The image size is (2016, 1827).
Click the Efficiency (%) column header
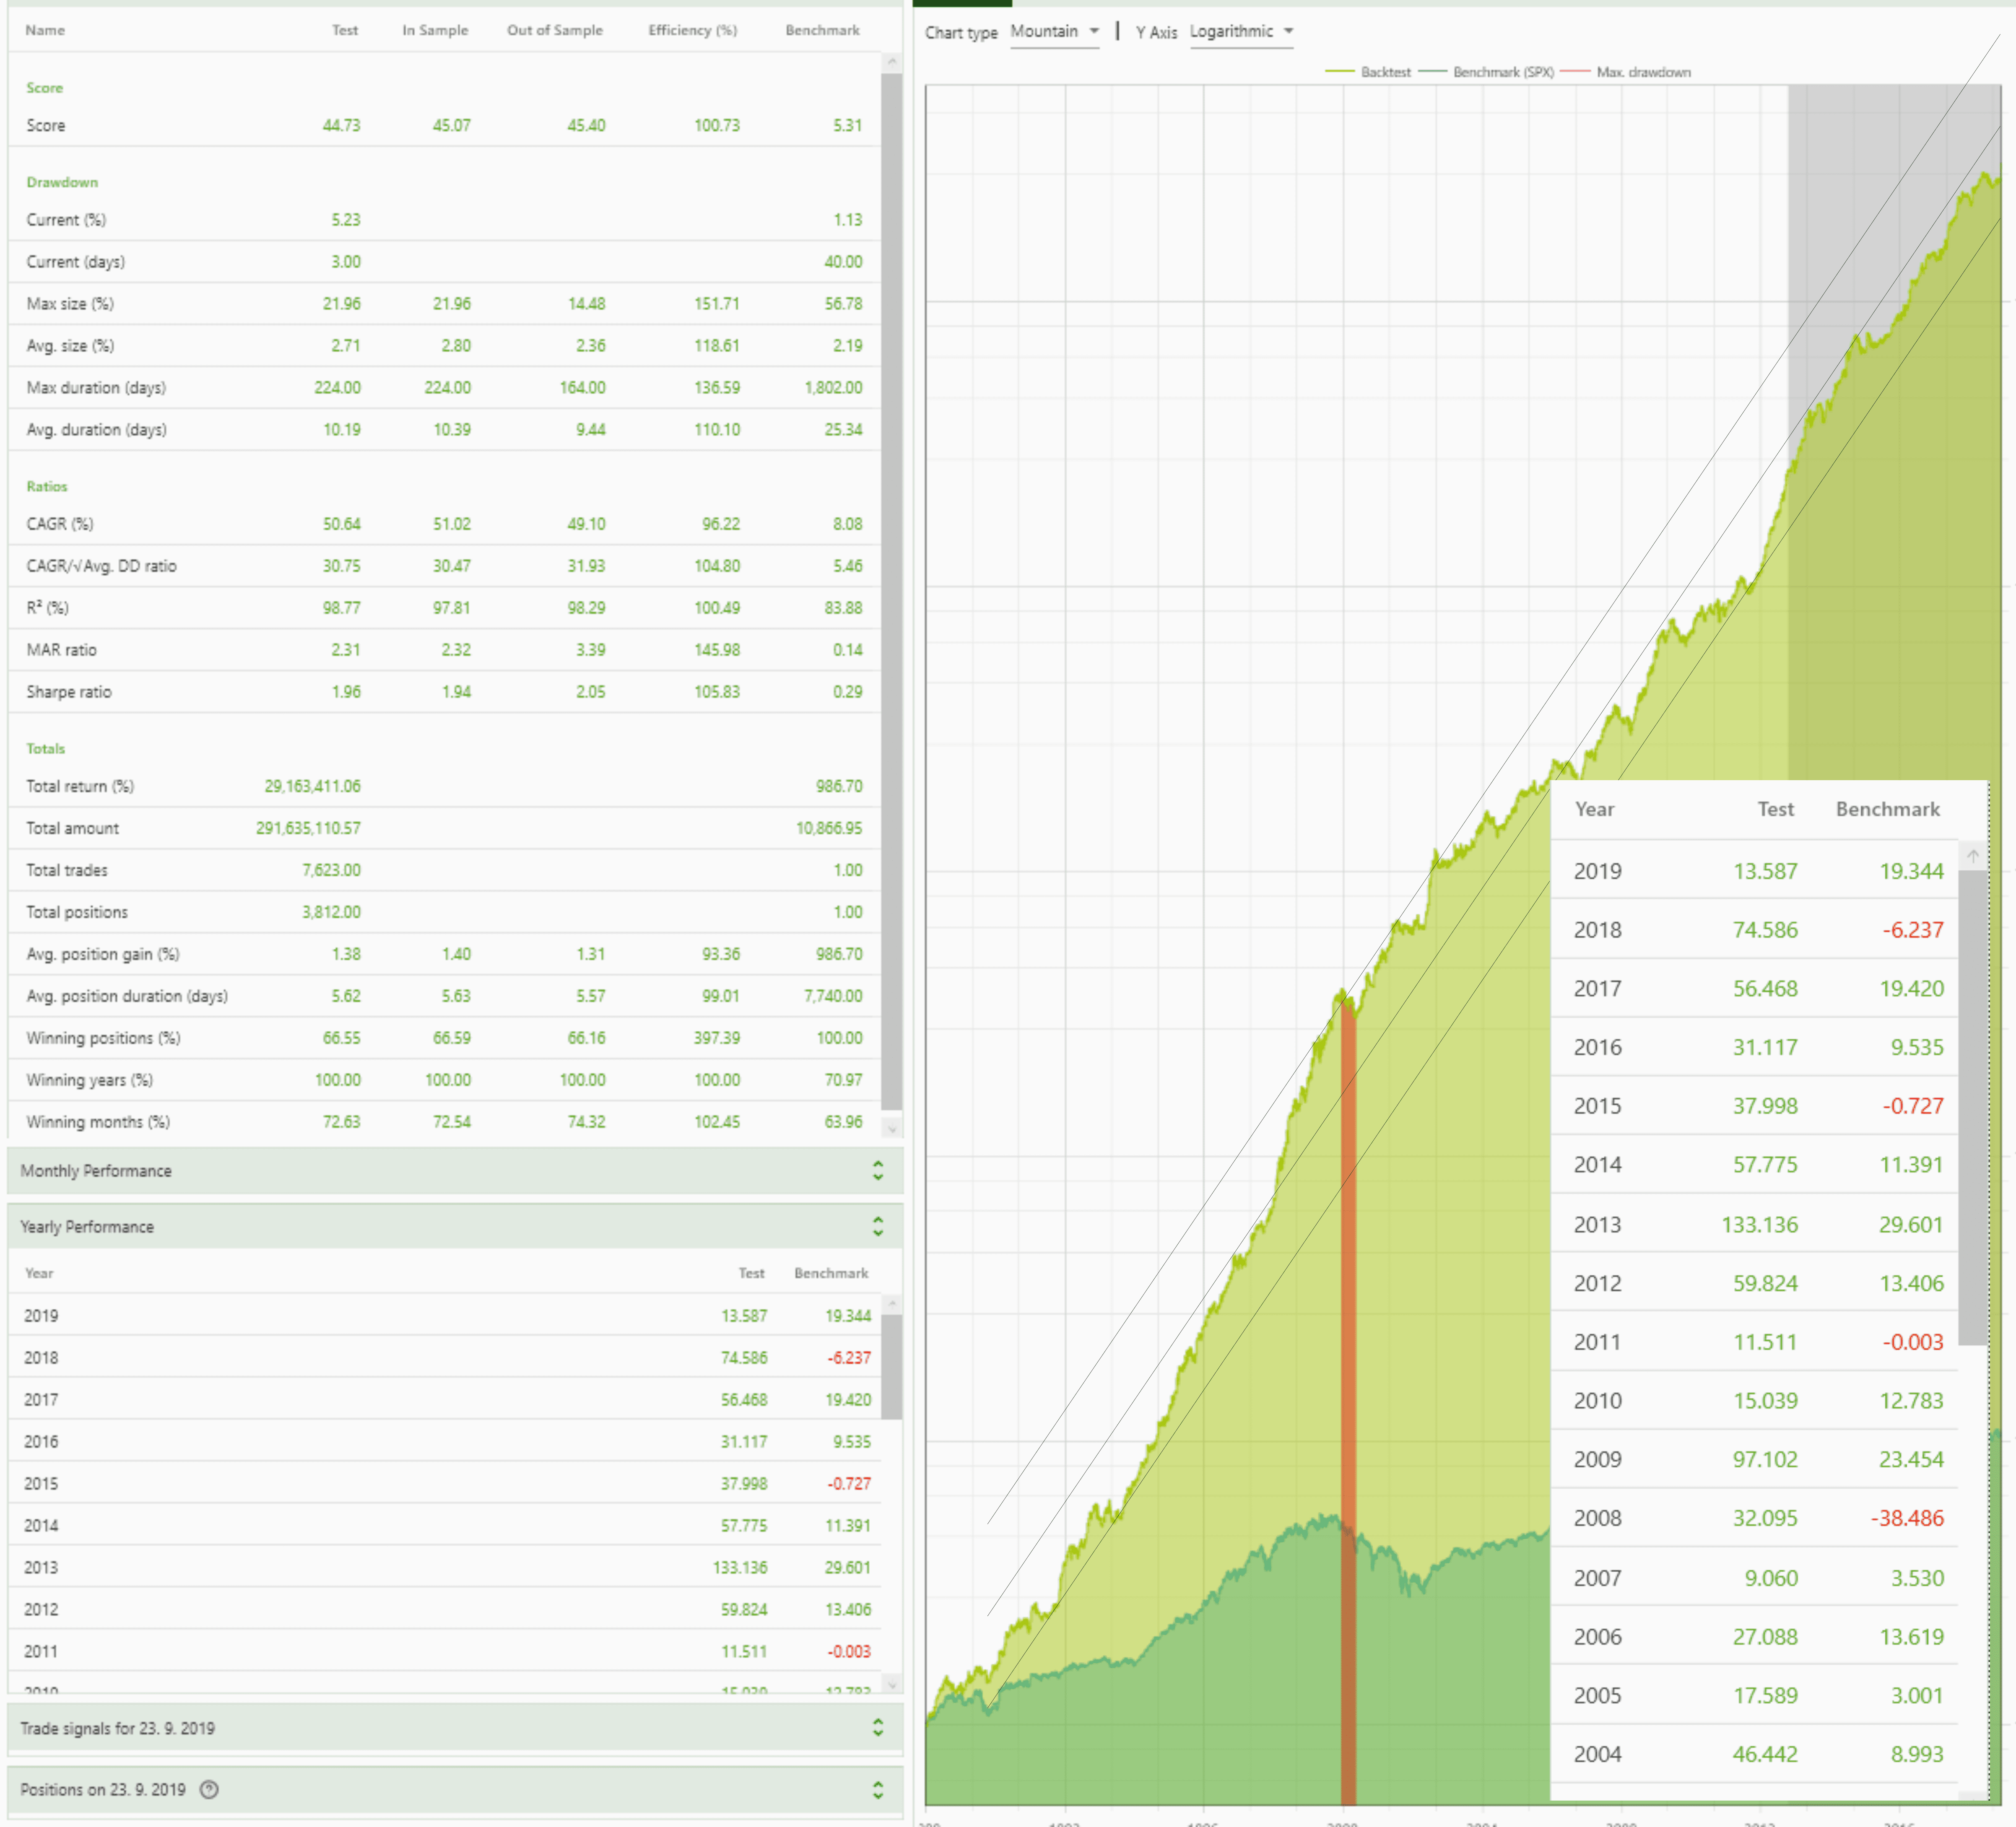[x=693, y=30]
